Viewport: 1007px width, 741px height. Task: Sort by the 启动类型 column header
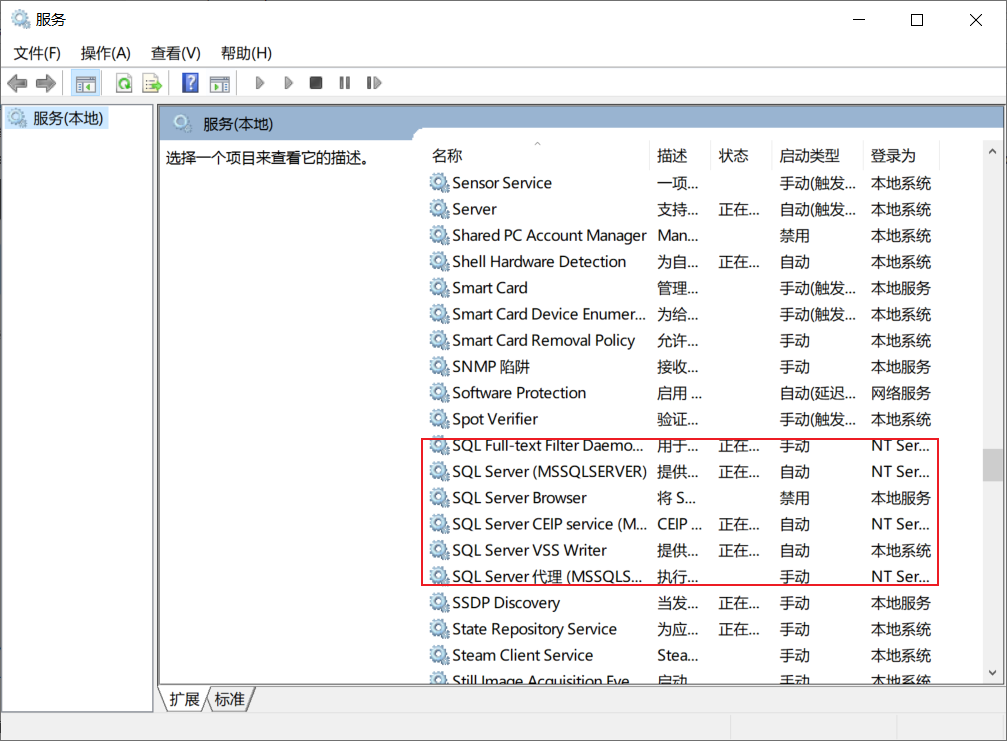[x=817, y=156]
